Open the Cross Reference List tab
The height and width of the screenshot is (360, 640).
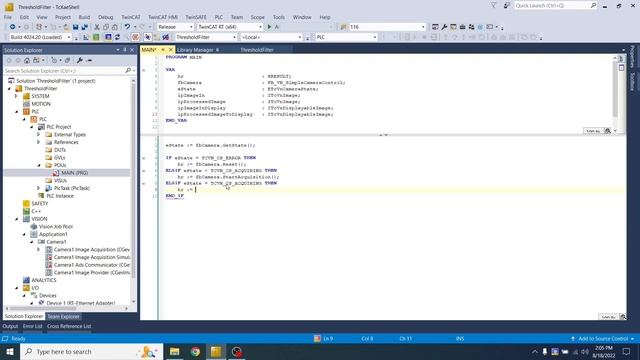pyautogui.click(x=69, y=326)
